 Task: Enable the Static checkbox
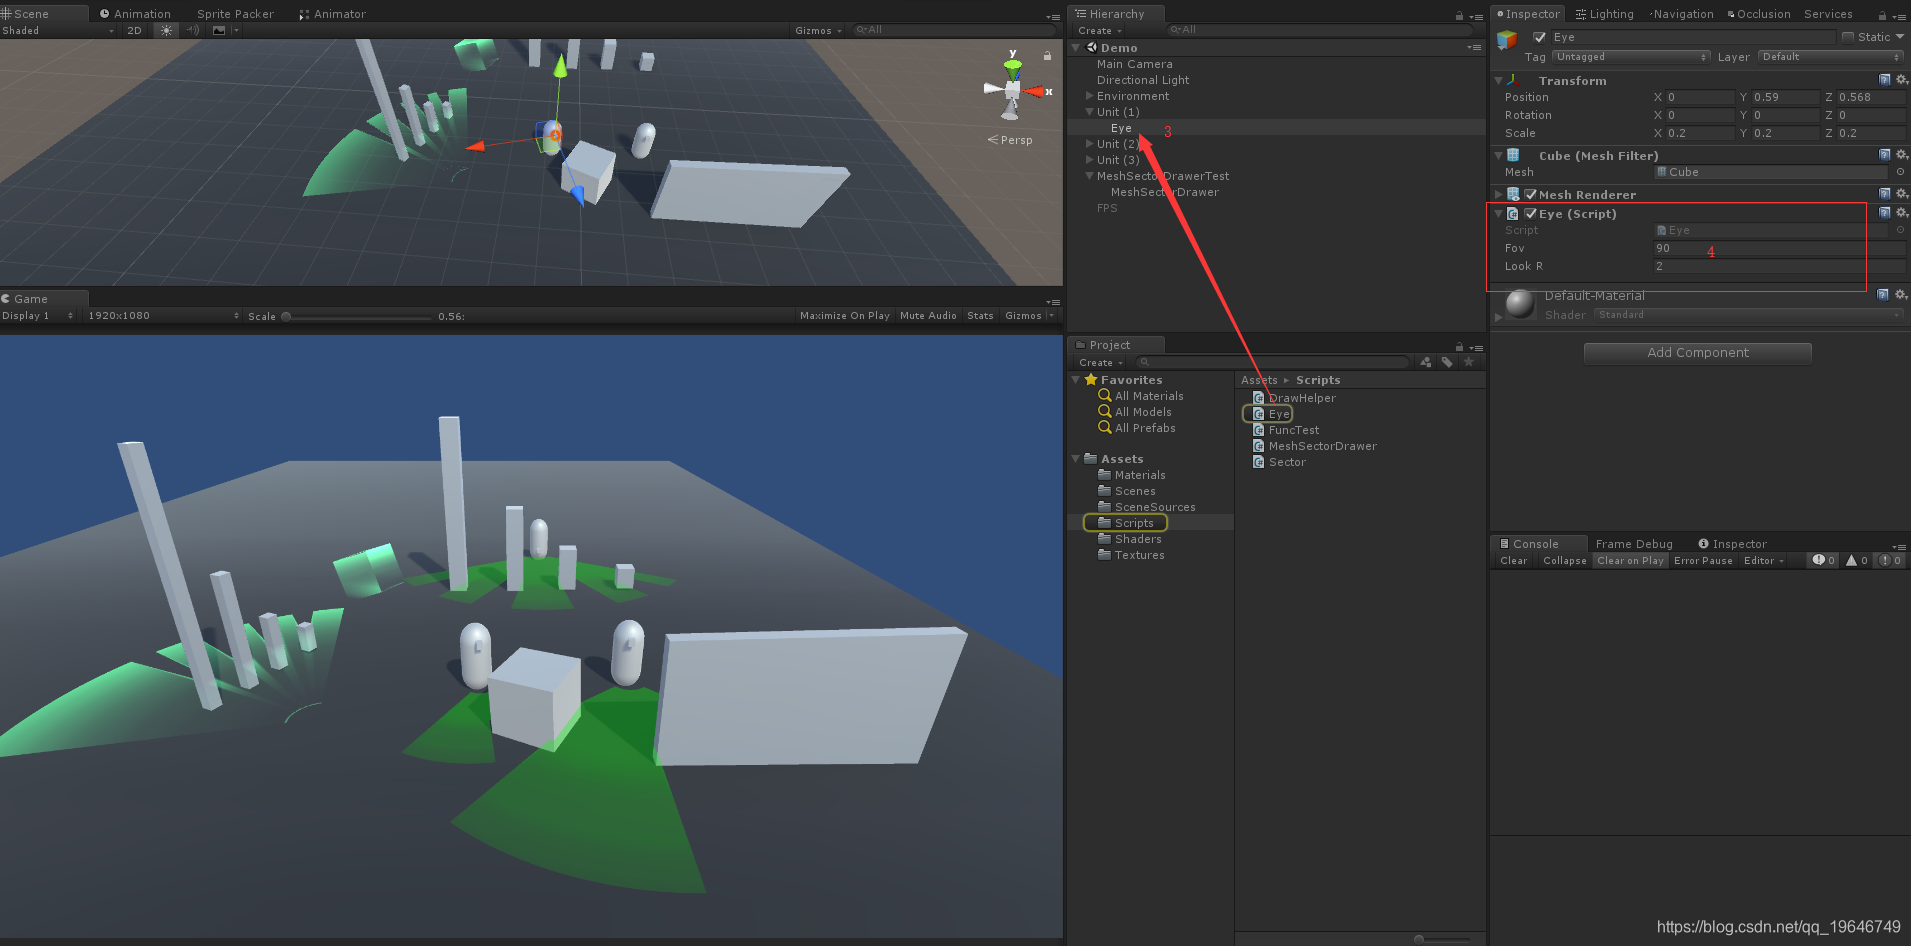click(x=1848, y=37)
